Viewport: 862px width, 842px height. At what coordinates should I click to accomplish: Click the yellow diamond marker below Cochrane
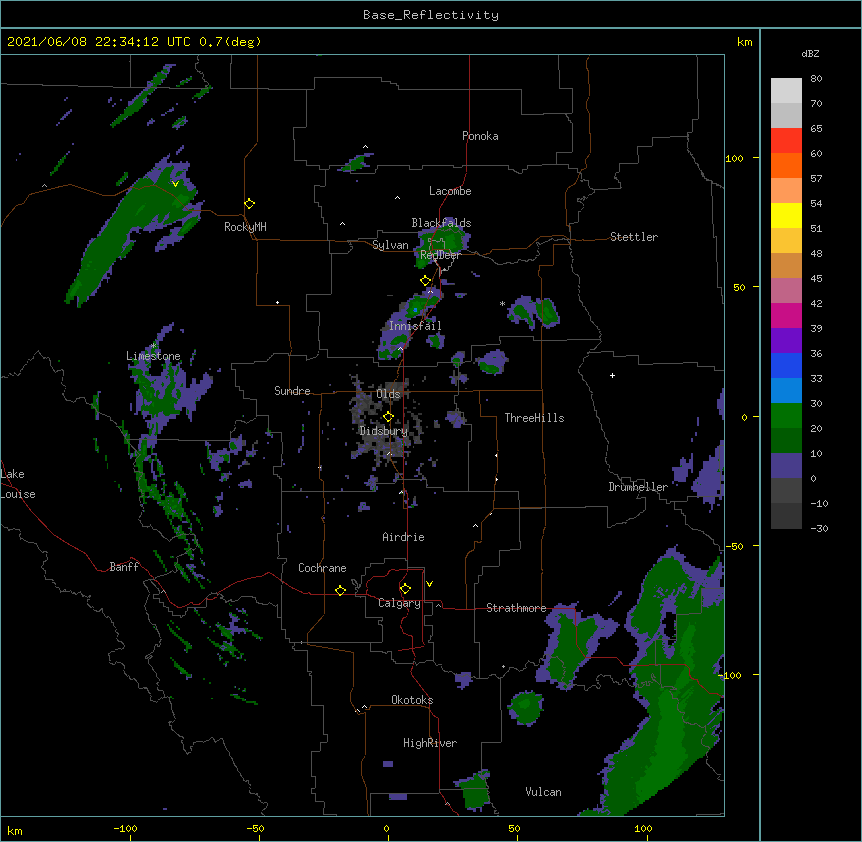pyautogui.click(x=340, y=590)
